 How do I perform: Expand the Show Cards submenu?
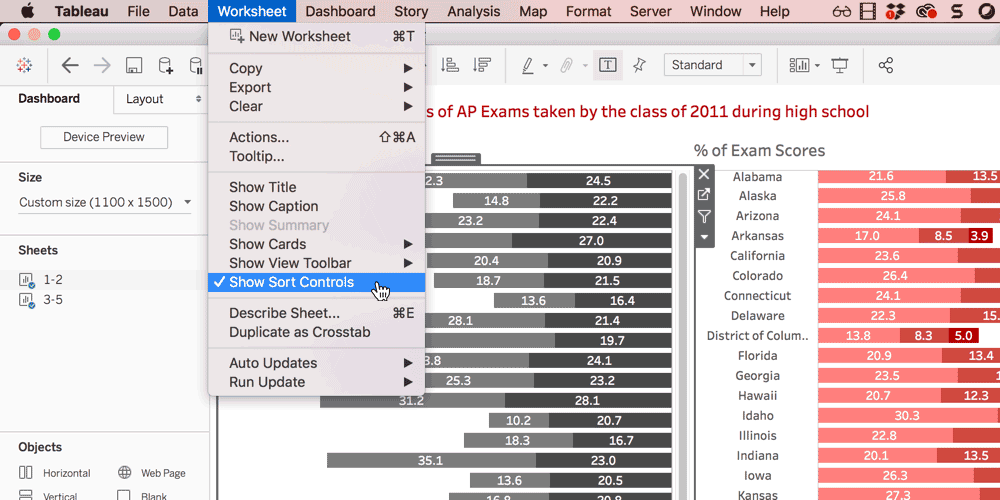(x=316, y=244)
